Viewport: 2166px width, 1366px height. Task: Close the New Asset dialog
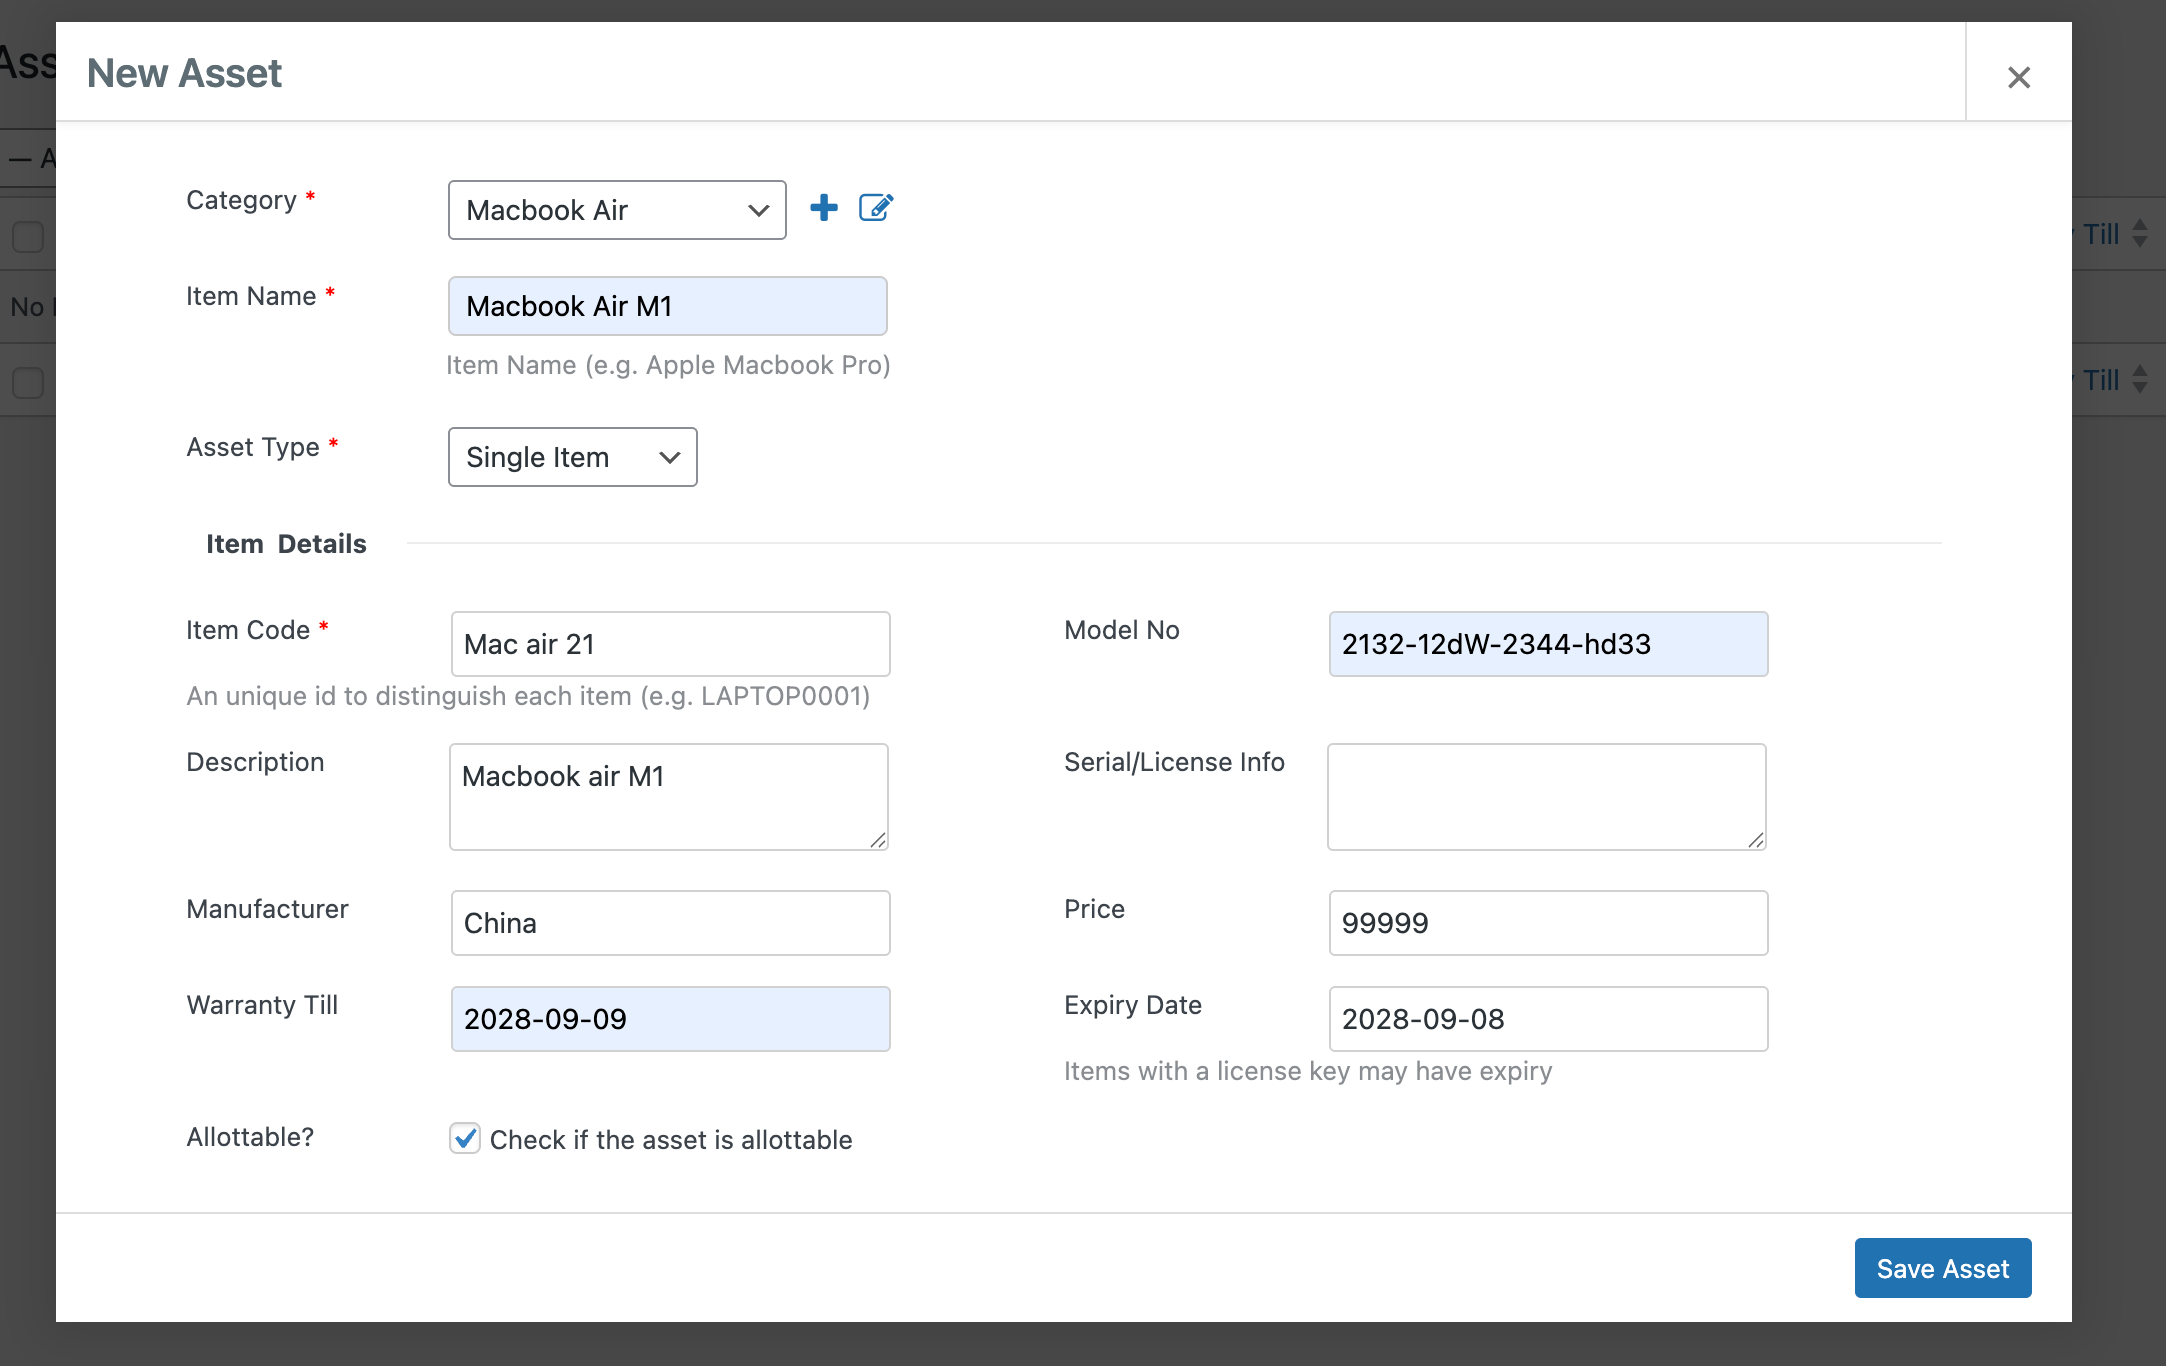(x=2018, y=77)
